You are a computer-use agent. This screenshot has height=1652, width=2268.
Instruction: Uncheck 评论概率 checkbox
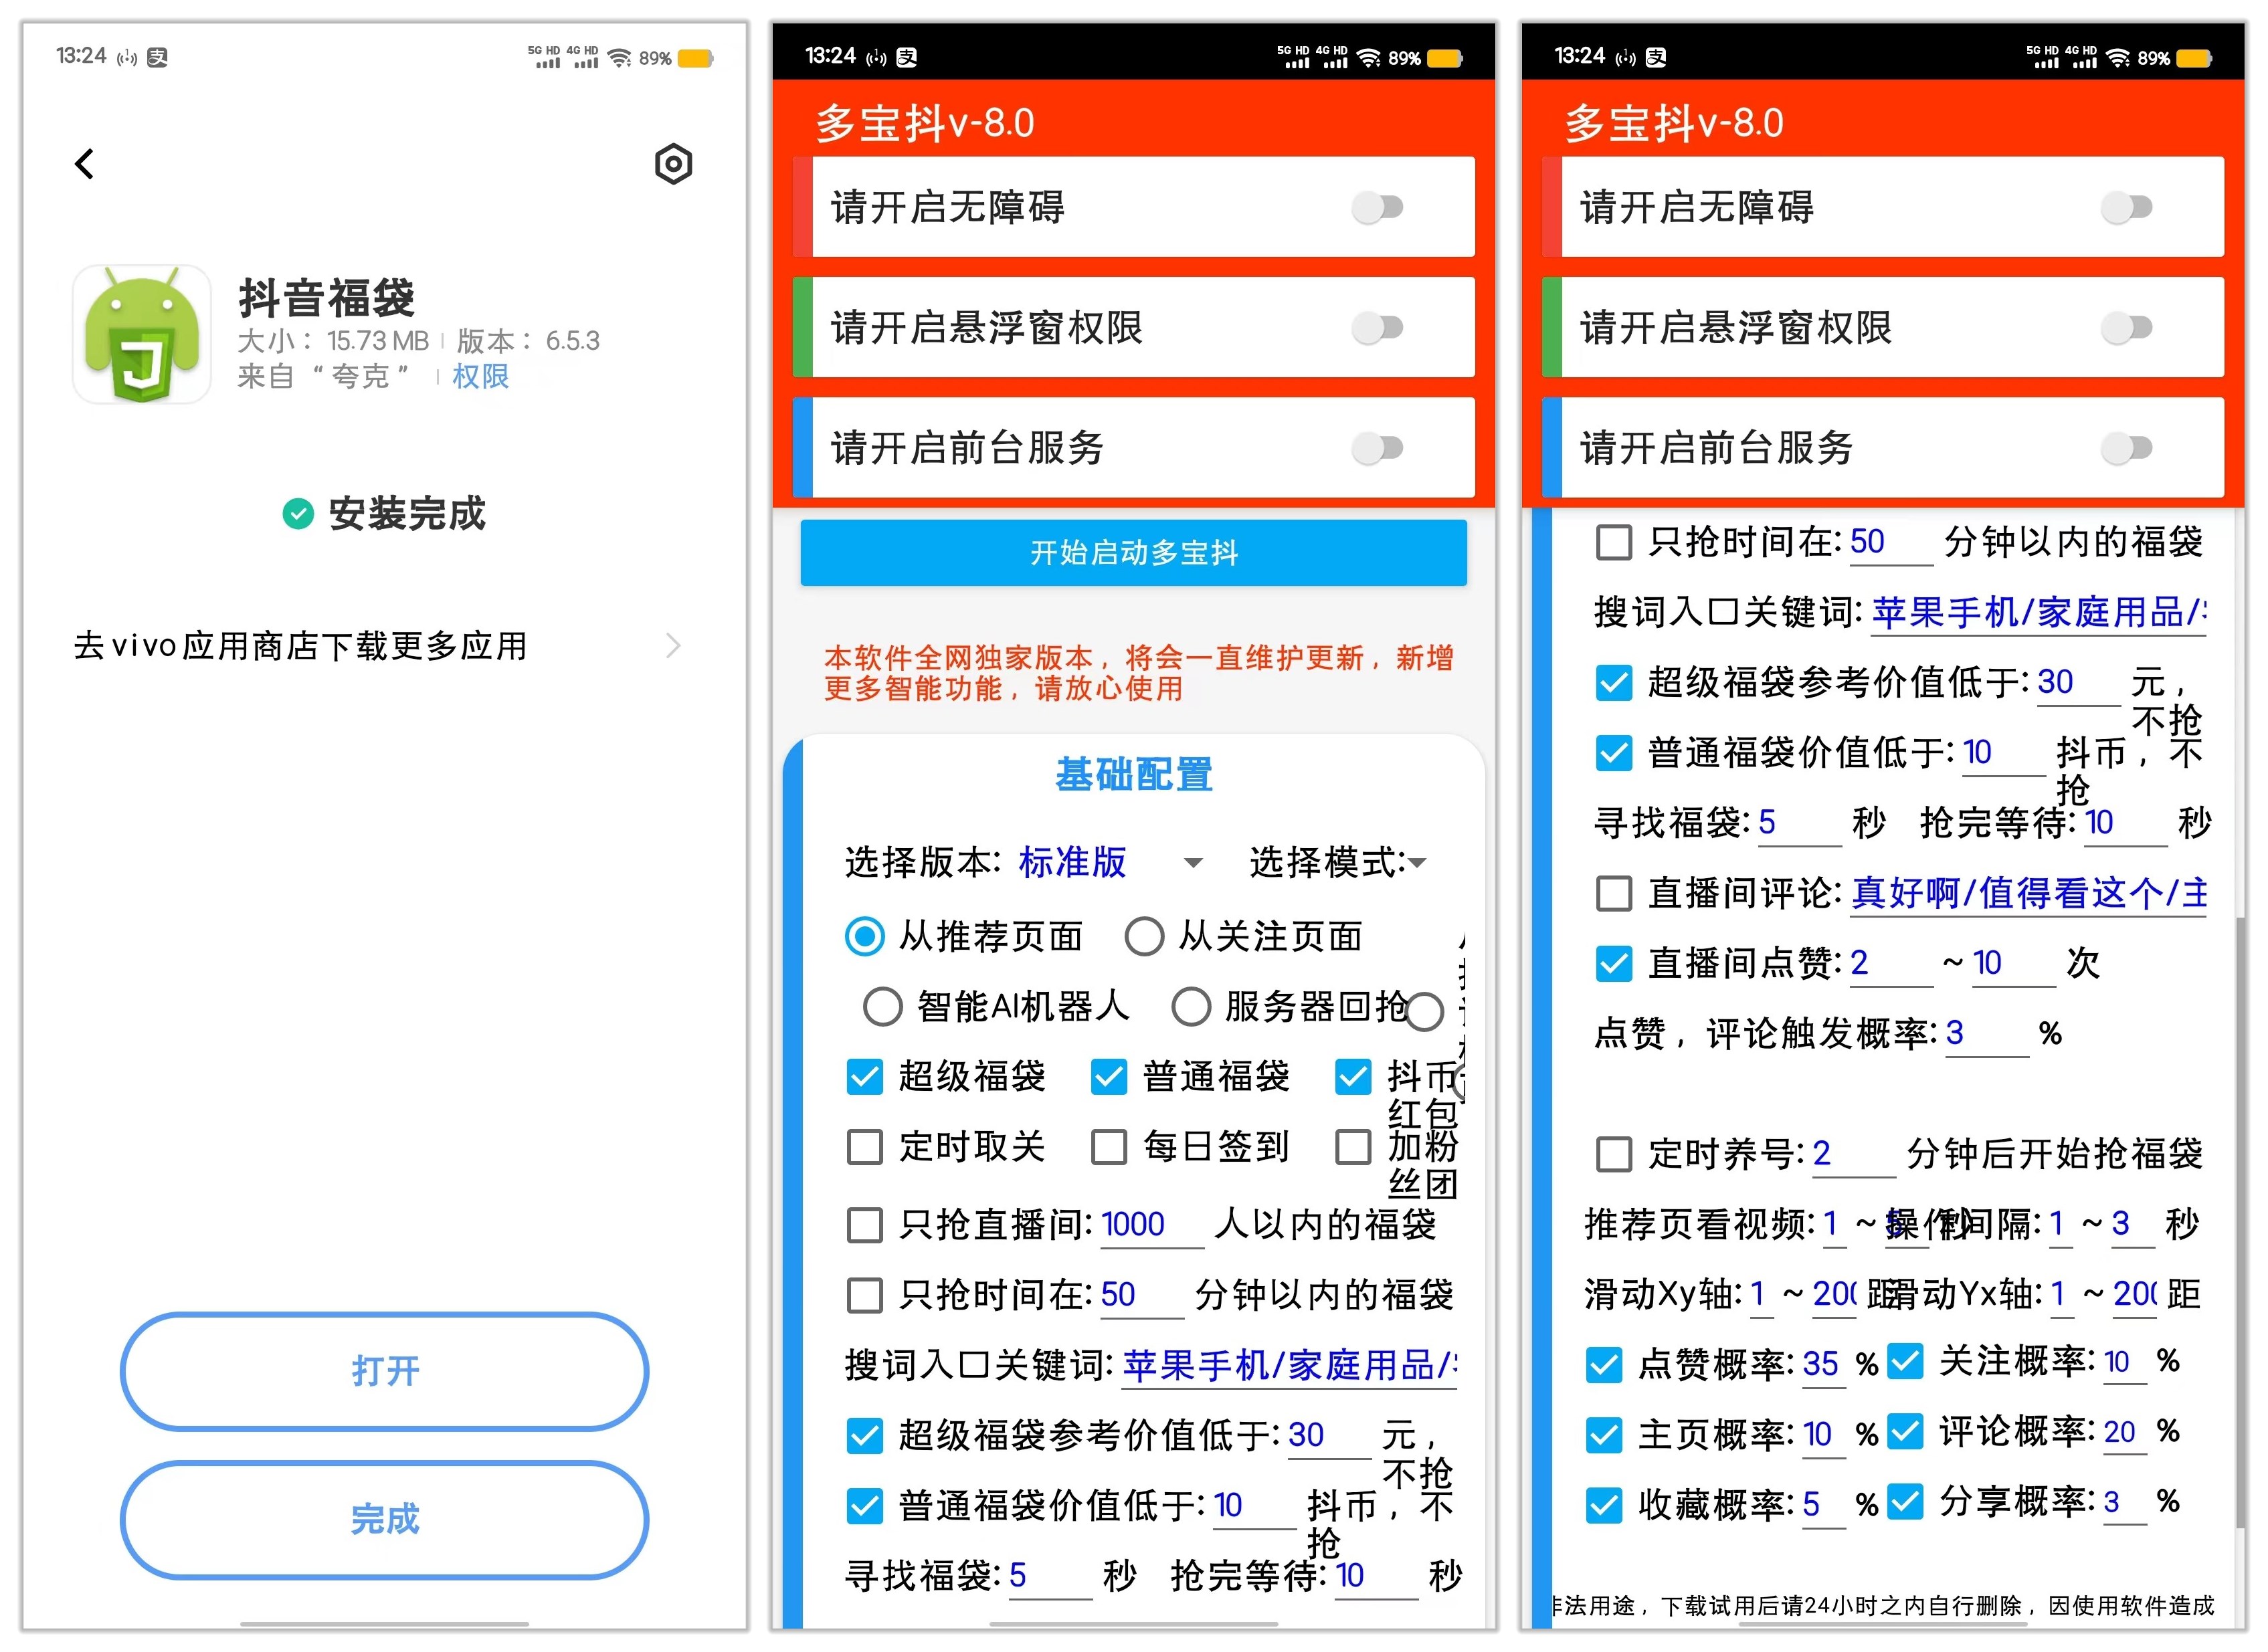1905,1432
